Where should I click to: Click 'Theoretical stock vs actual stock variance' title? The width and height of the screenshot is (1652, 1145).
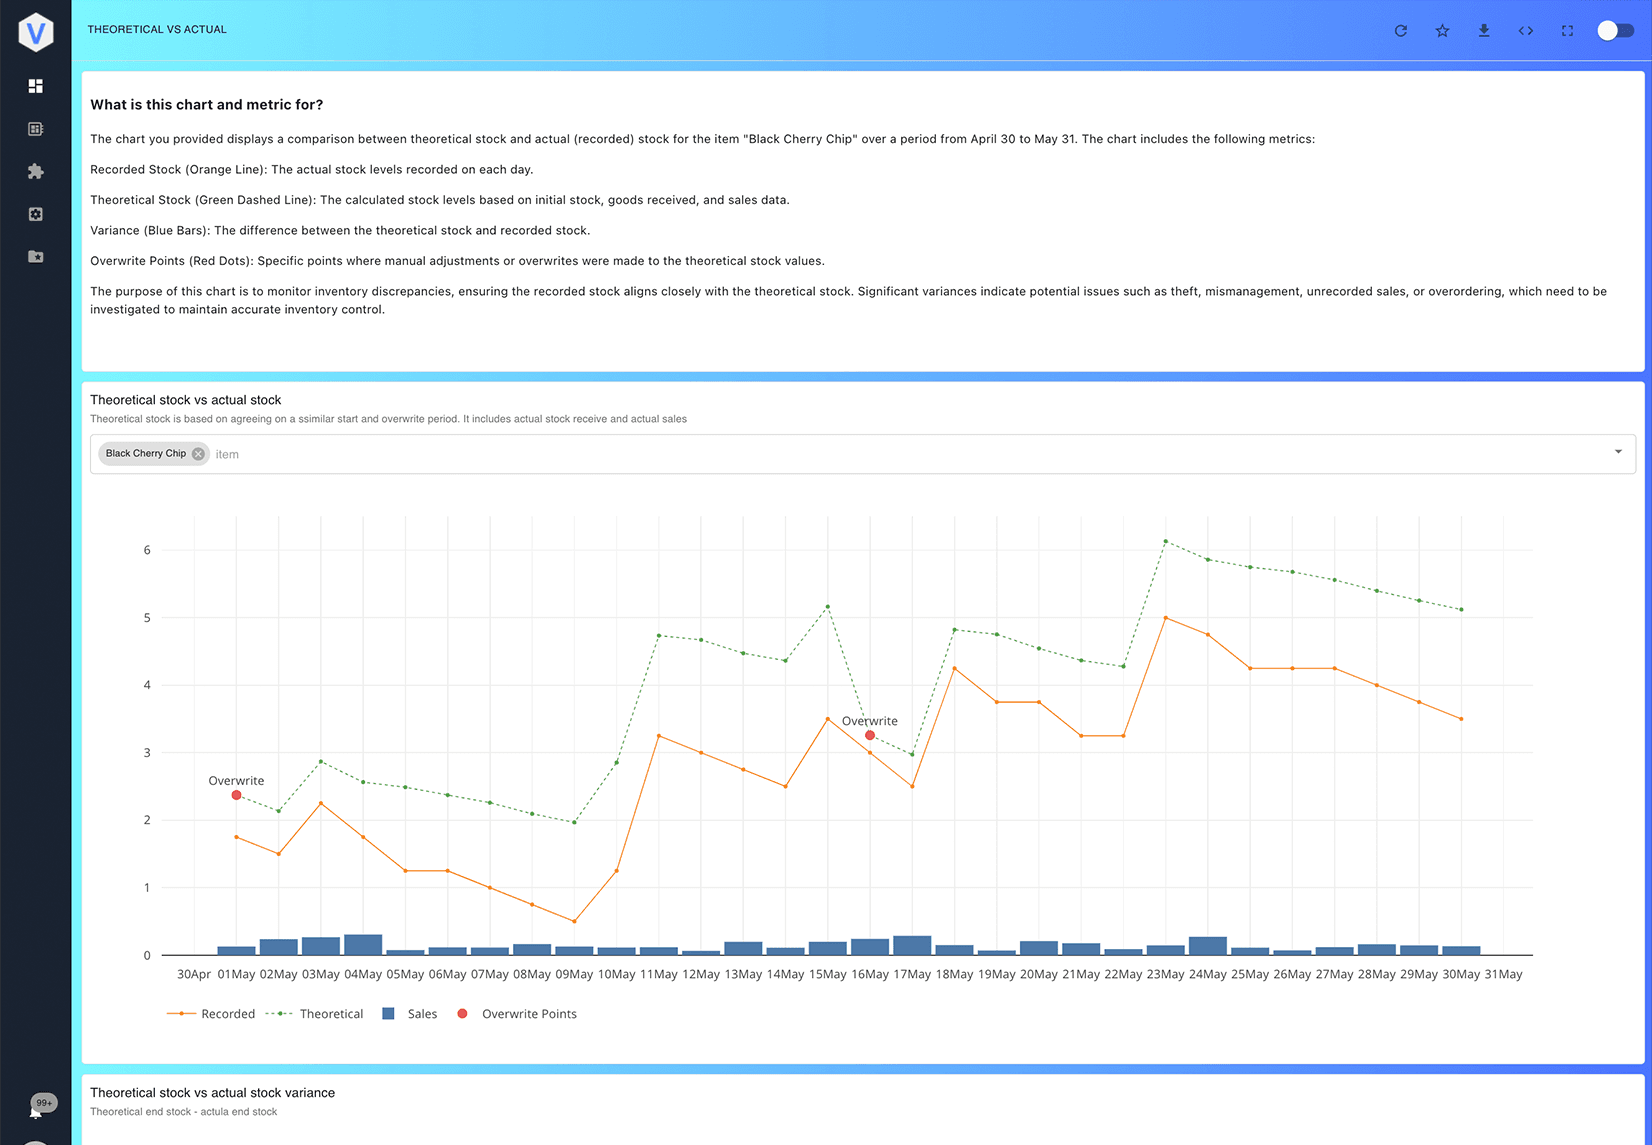click(213, 1093)
